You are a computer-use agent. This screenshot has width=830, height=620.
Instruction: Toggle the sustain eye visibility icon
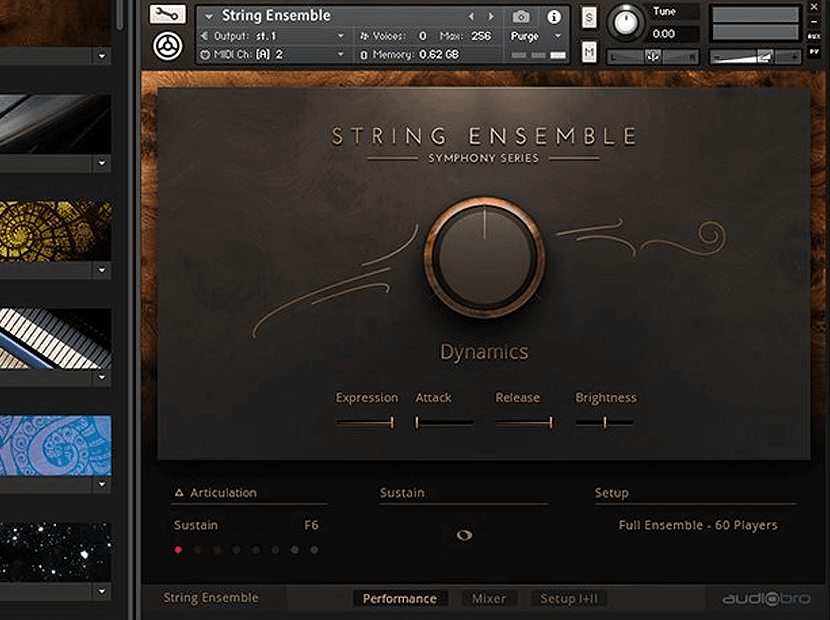pyautogui.click(x=464, y=535)
